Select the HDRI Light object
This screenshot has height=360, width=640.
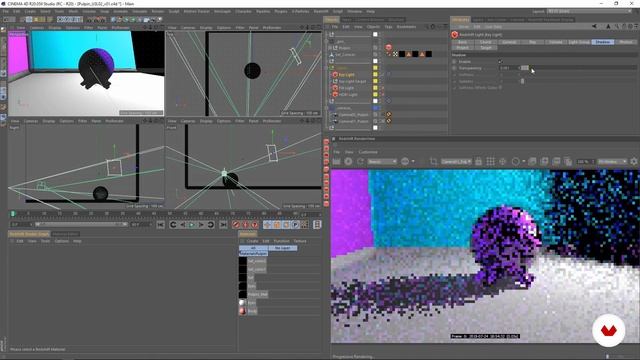(x=348, y=95)
